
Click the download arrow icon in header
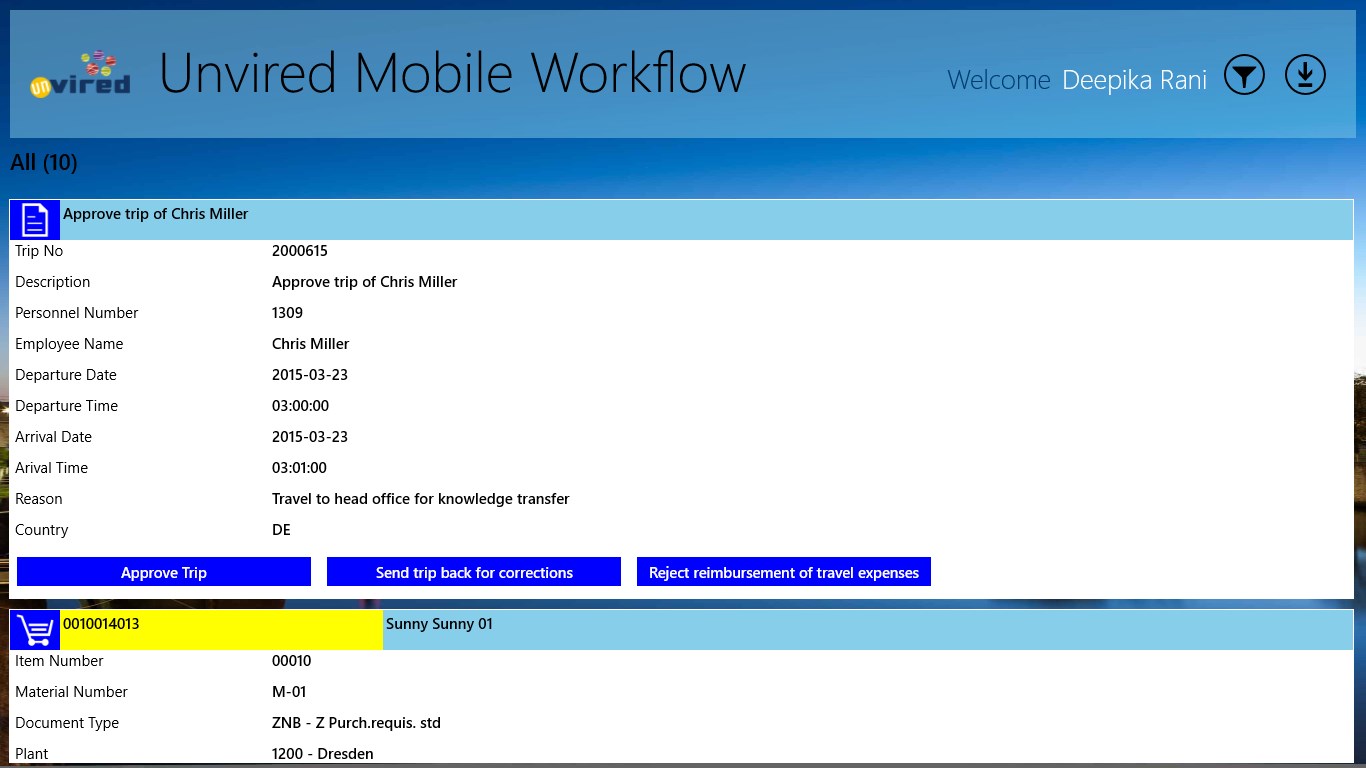1305,76
